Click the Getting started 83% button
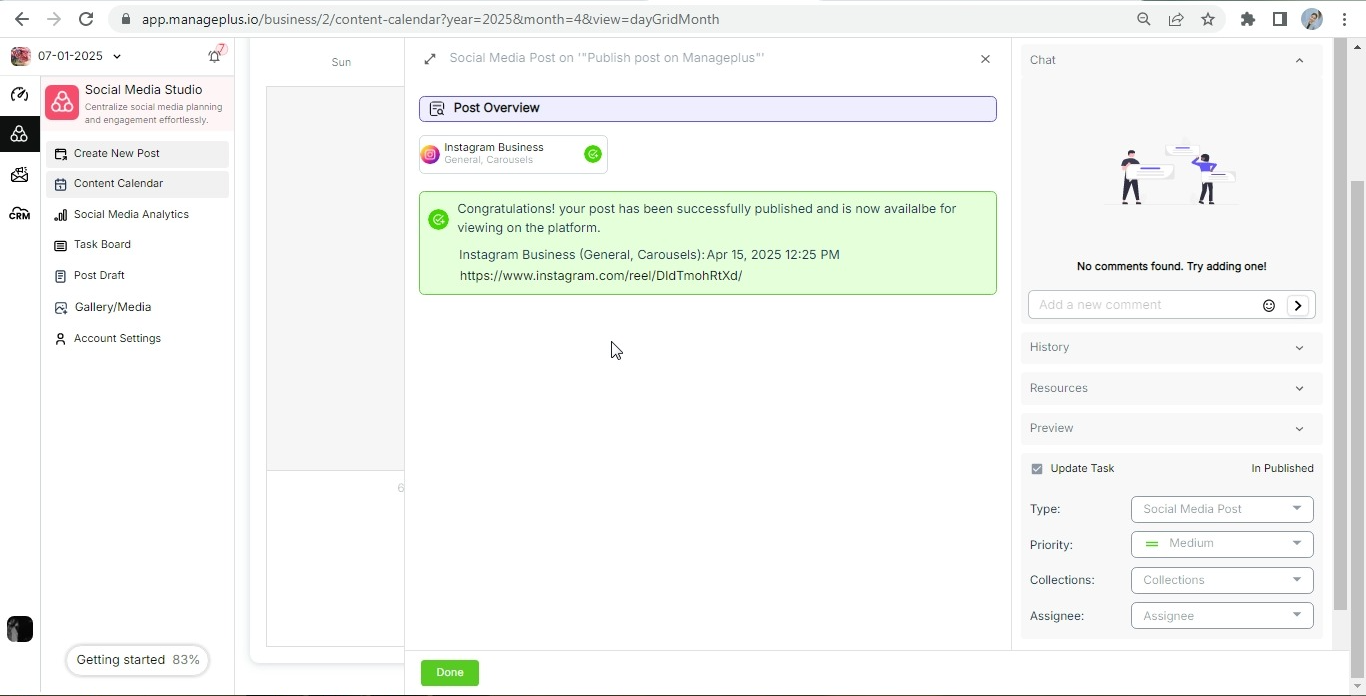 (137, 660)
